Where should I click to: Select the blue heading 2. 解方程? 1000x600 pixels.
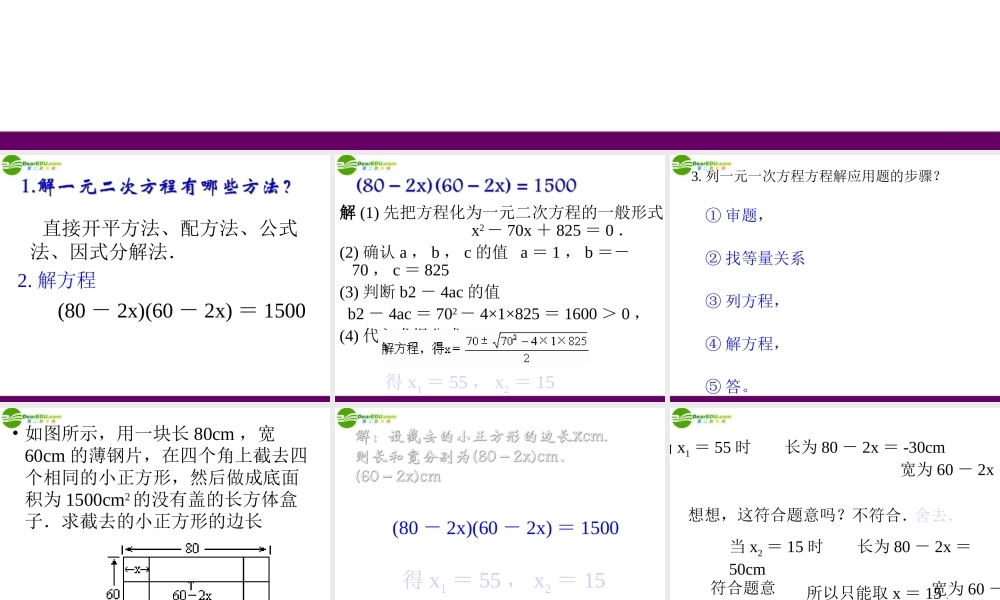point(57,281)
